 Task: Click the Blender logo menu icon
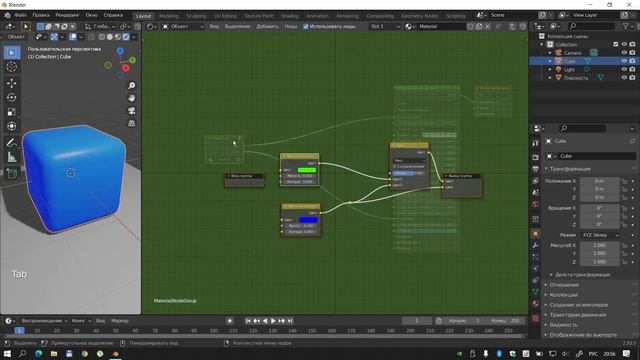[7, 15]
